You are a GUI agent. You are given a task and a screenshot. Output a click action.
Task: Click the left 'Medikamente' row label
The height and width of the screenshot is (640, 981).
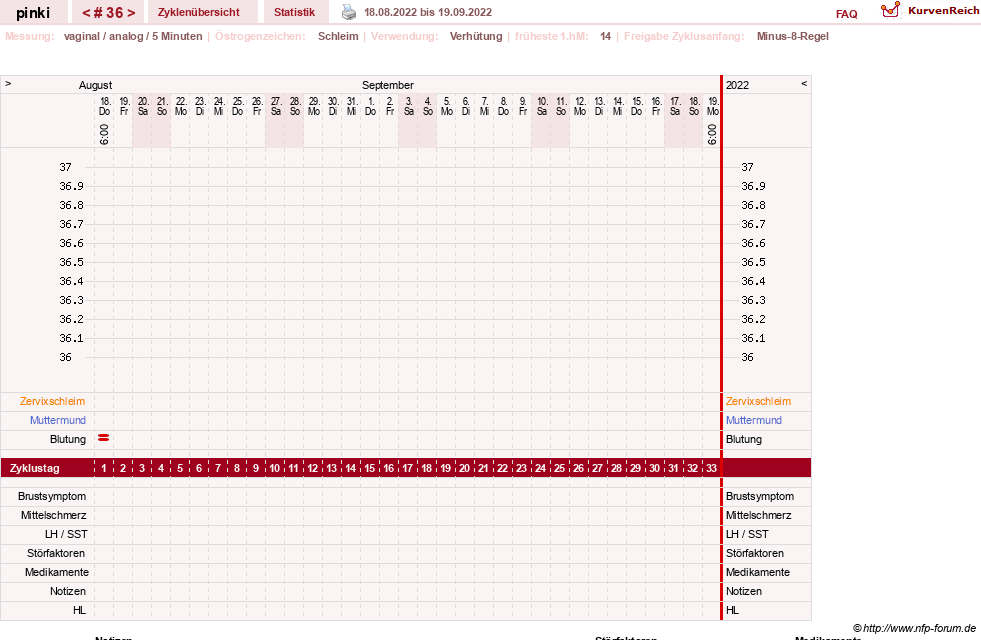click(57, 572)
